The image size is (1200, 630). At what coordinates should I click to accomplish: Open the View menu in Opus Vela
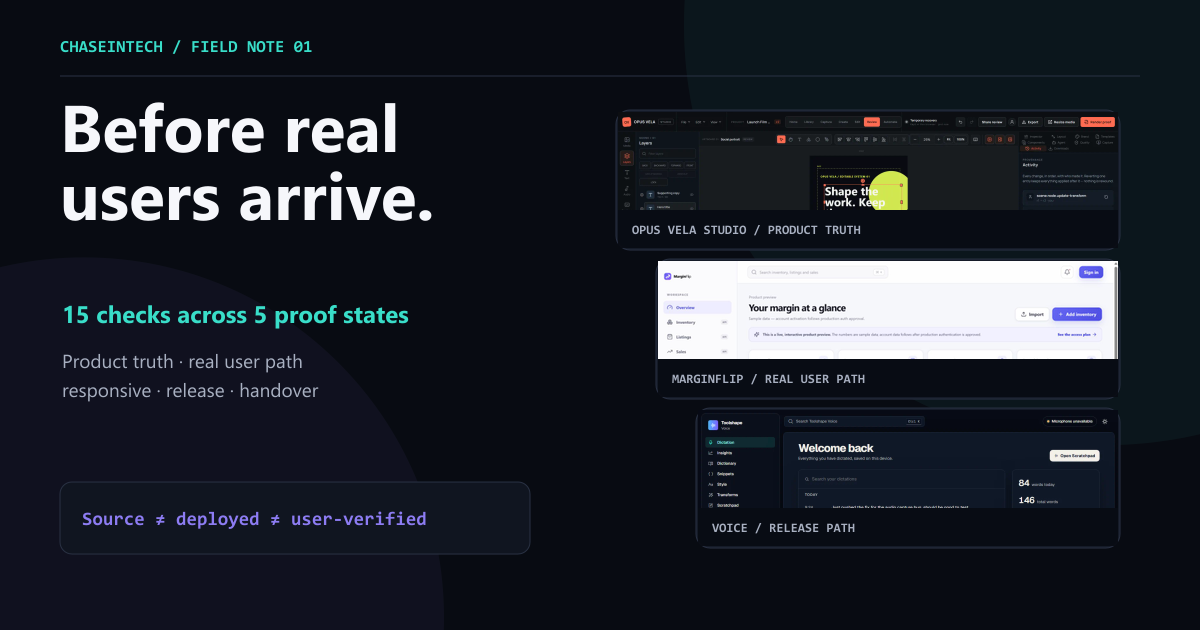click(716, 122)
